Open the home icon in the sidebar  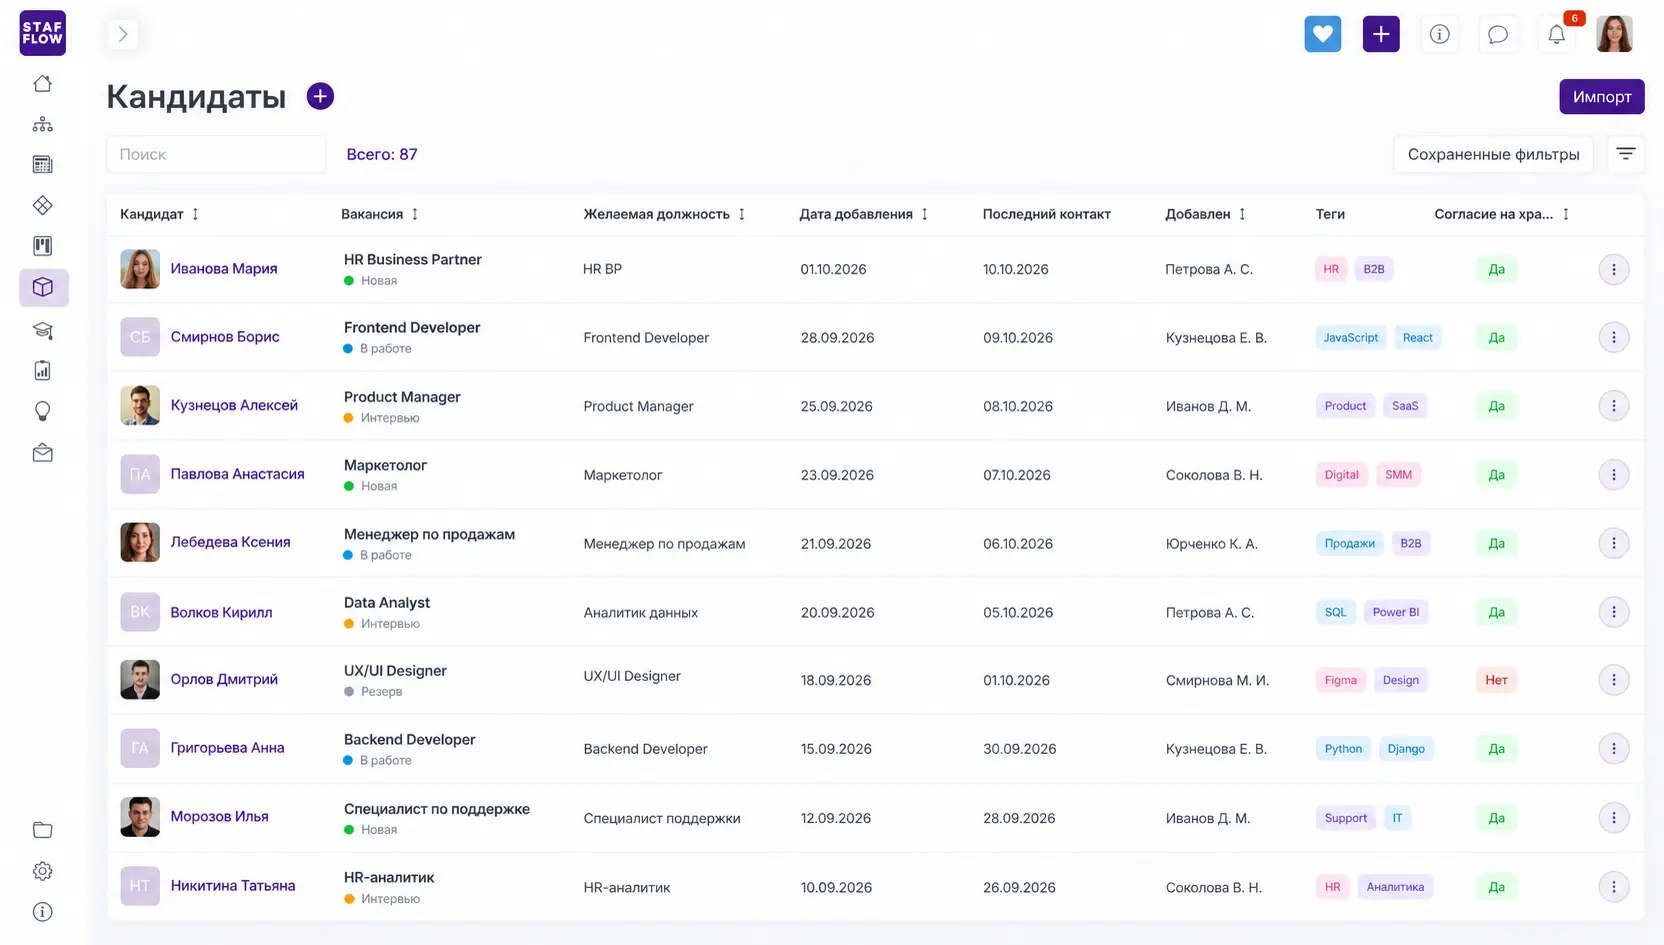[x=42, y=83]
